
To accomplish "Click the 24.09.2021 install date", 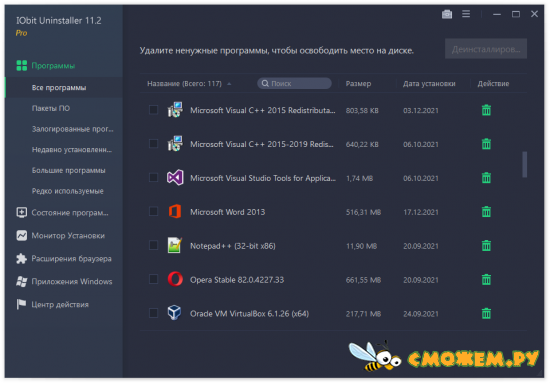I will 421,314.
